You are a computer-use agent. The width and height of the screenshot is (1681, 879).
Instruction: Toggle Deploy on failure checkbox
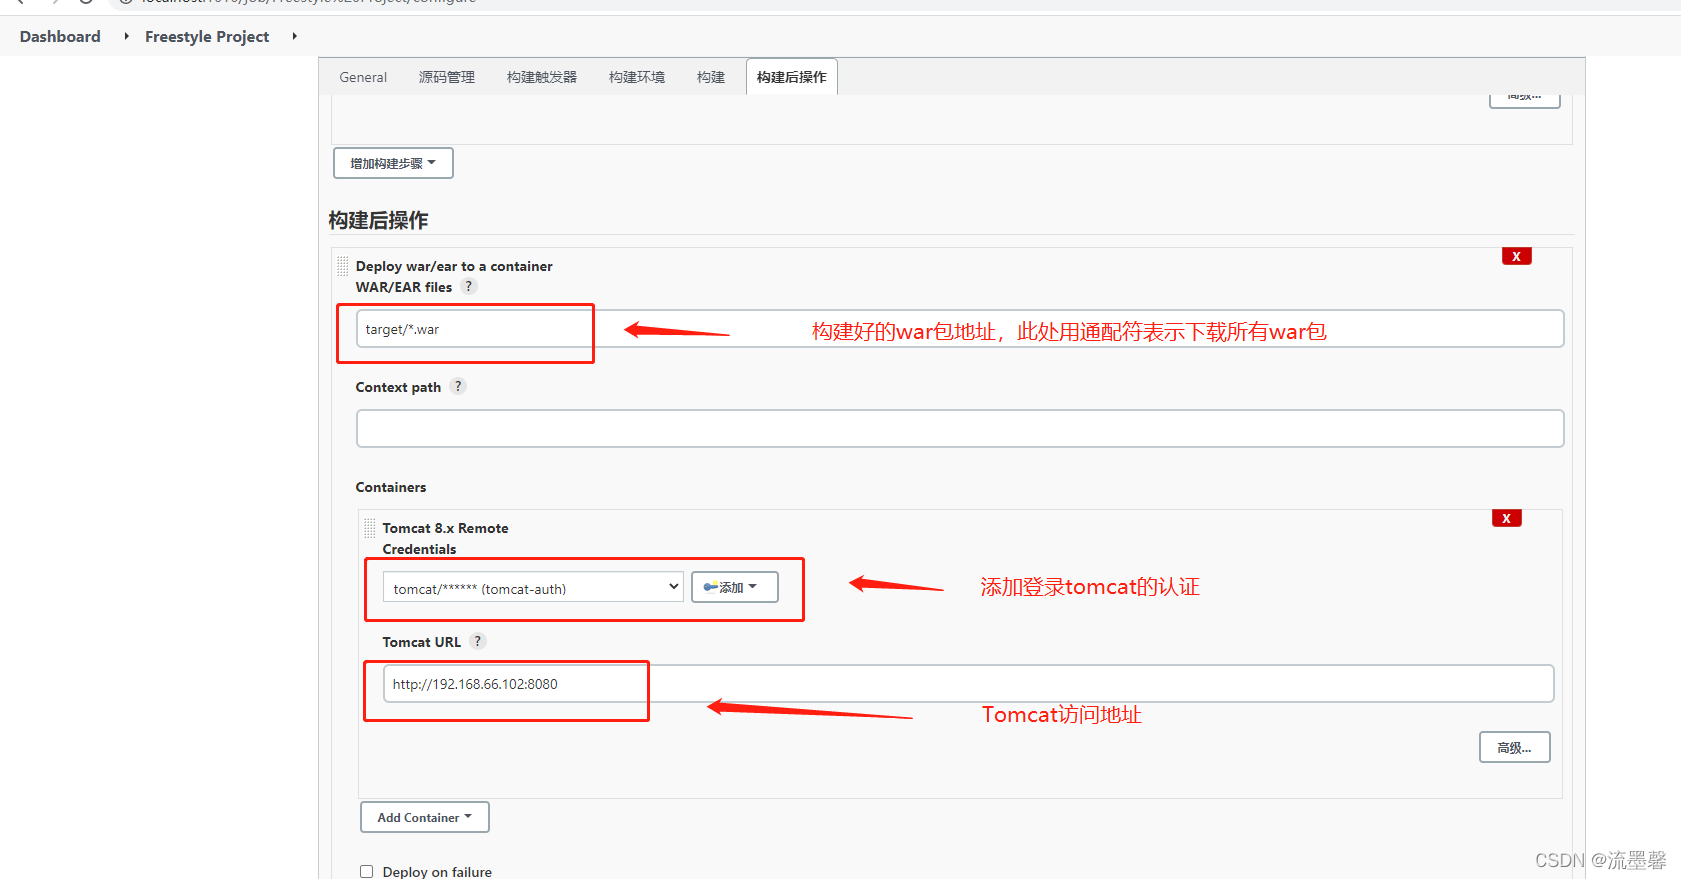(x=367, y=872)
